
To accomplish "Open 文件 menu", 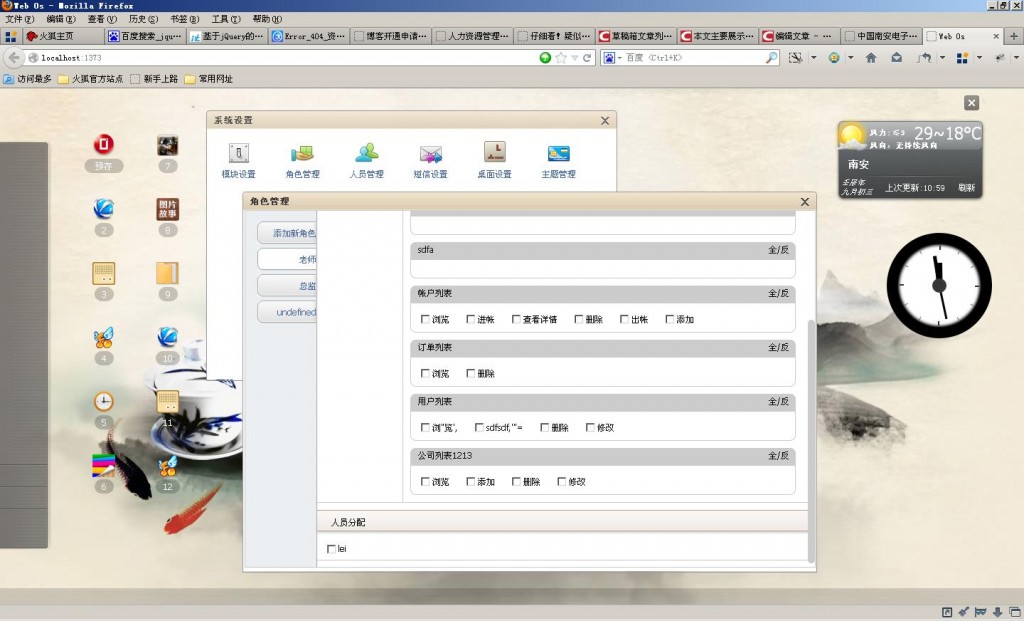I will [20, 19].
